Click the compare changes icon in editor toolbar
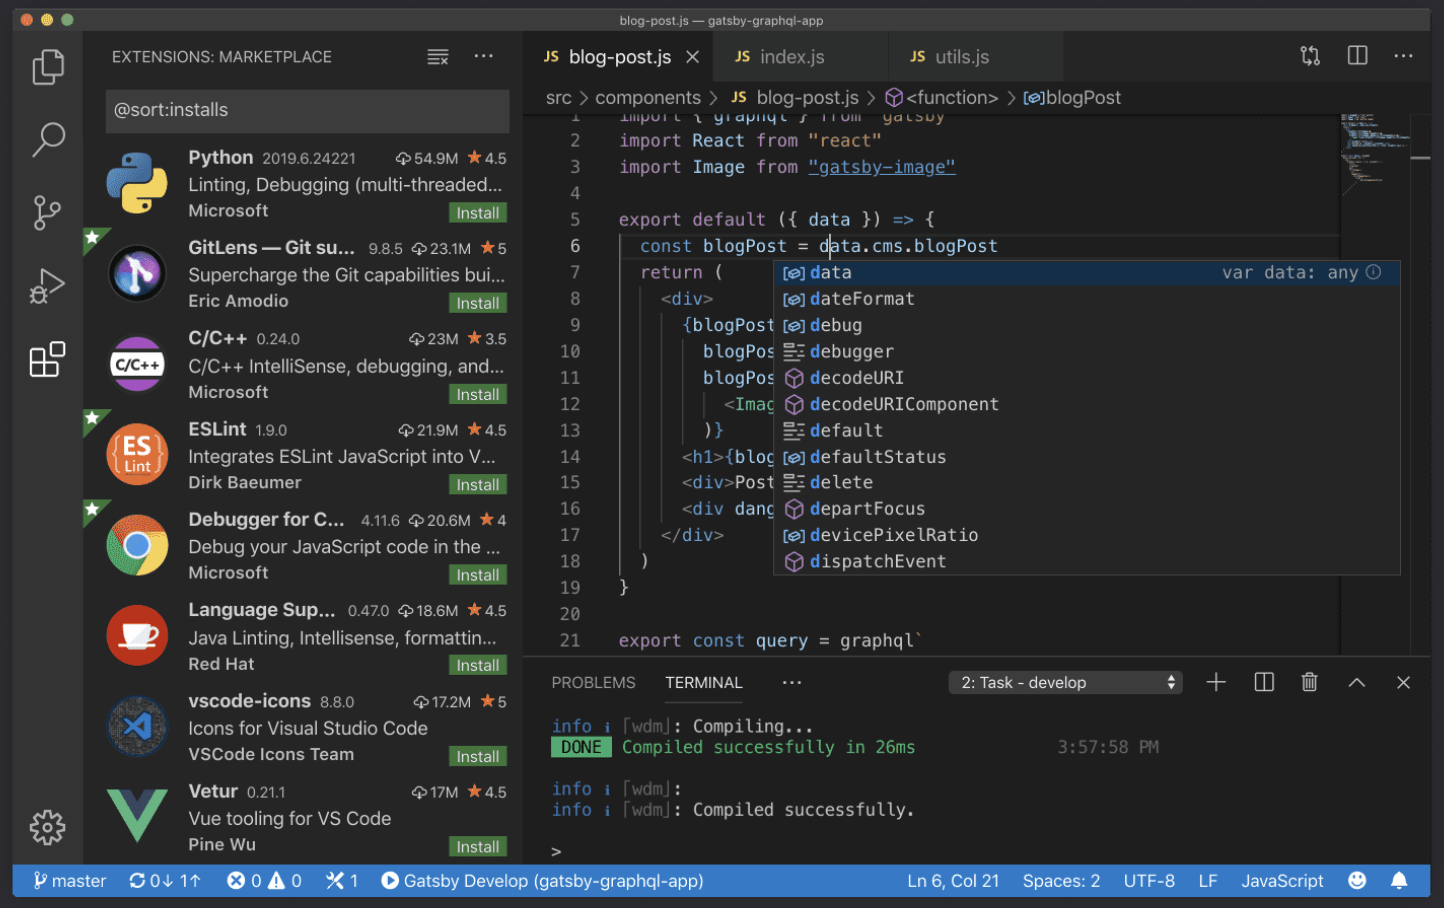The width and height of the screenshot is (1444, 908). pos(1310,56)
